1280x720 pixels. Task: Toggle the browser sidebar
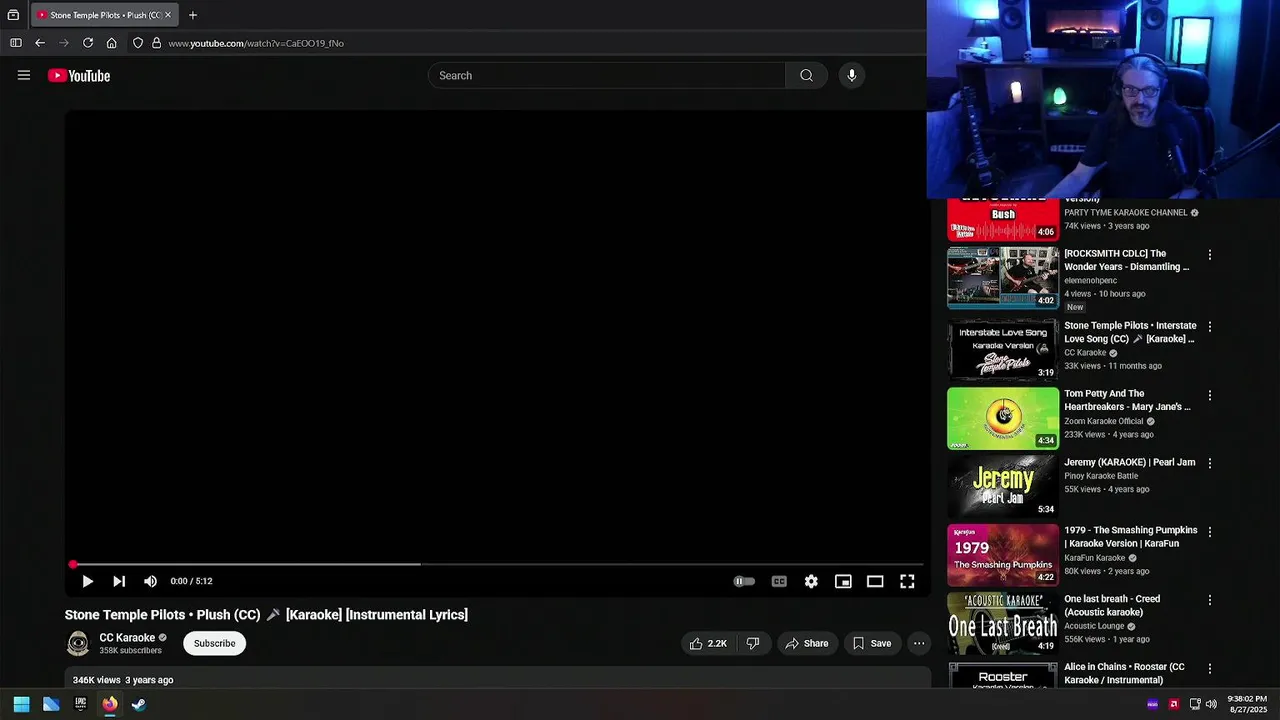[16, 43]
